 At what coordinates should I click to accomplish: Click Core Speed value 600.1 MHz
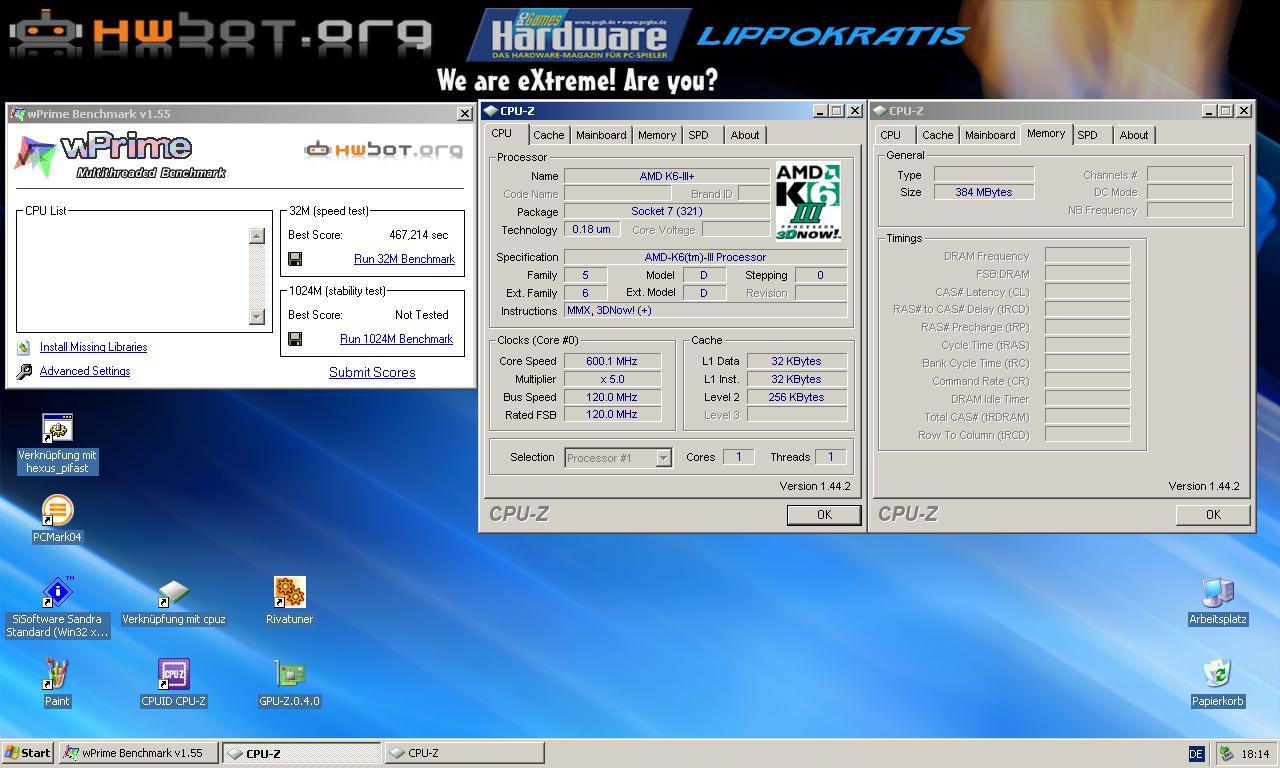pos(612,361)
